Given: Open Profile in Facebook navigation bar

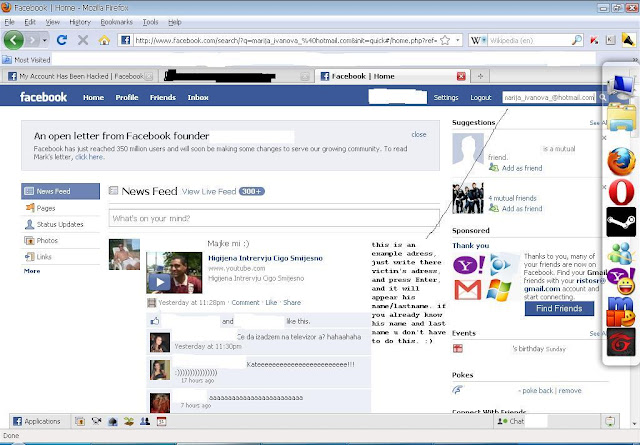Looking at the screenshot, I should (127, 97).
